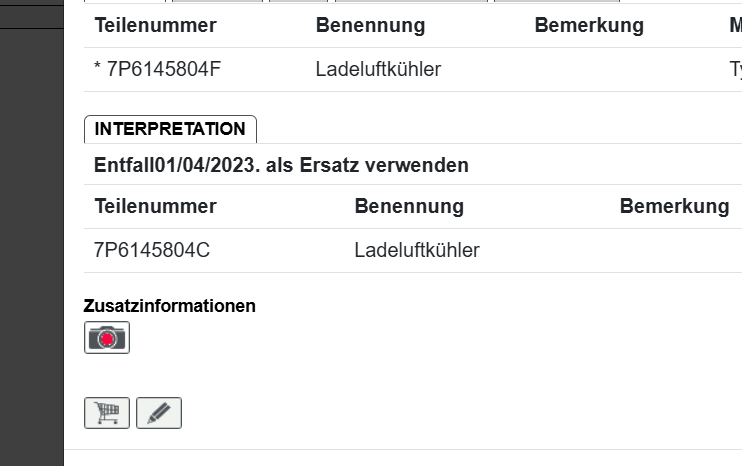Viewport: 742px width, 466px height.
Task: Select the INTERPRETATION tab
Action: (170, 129)
